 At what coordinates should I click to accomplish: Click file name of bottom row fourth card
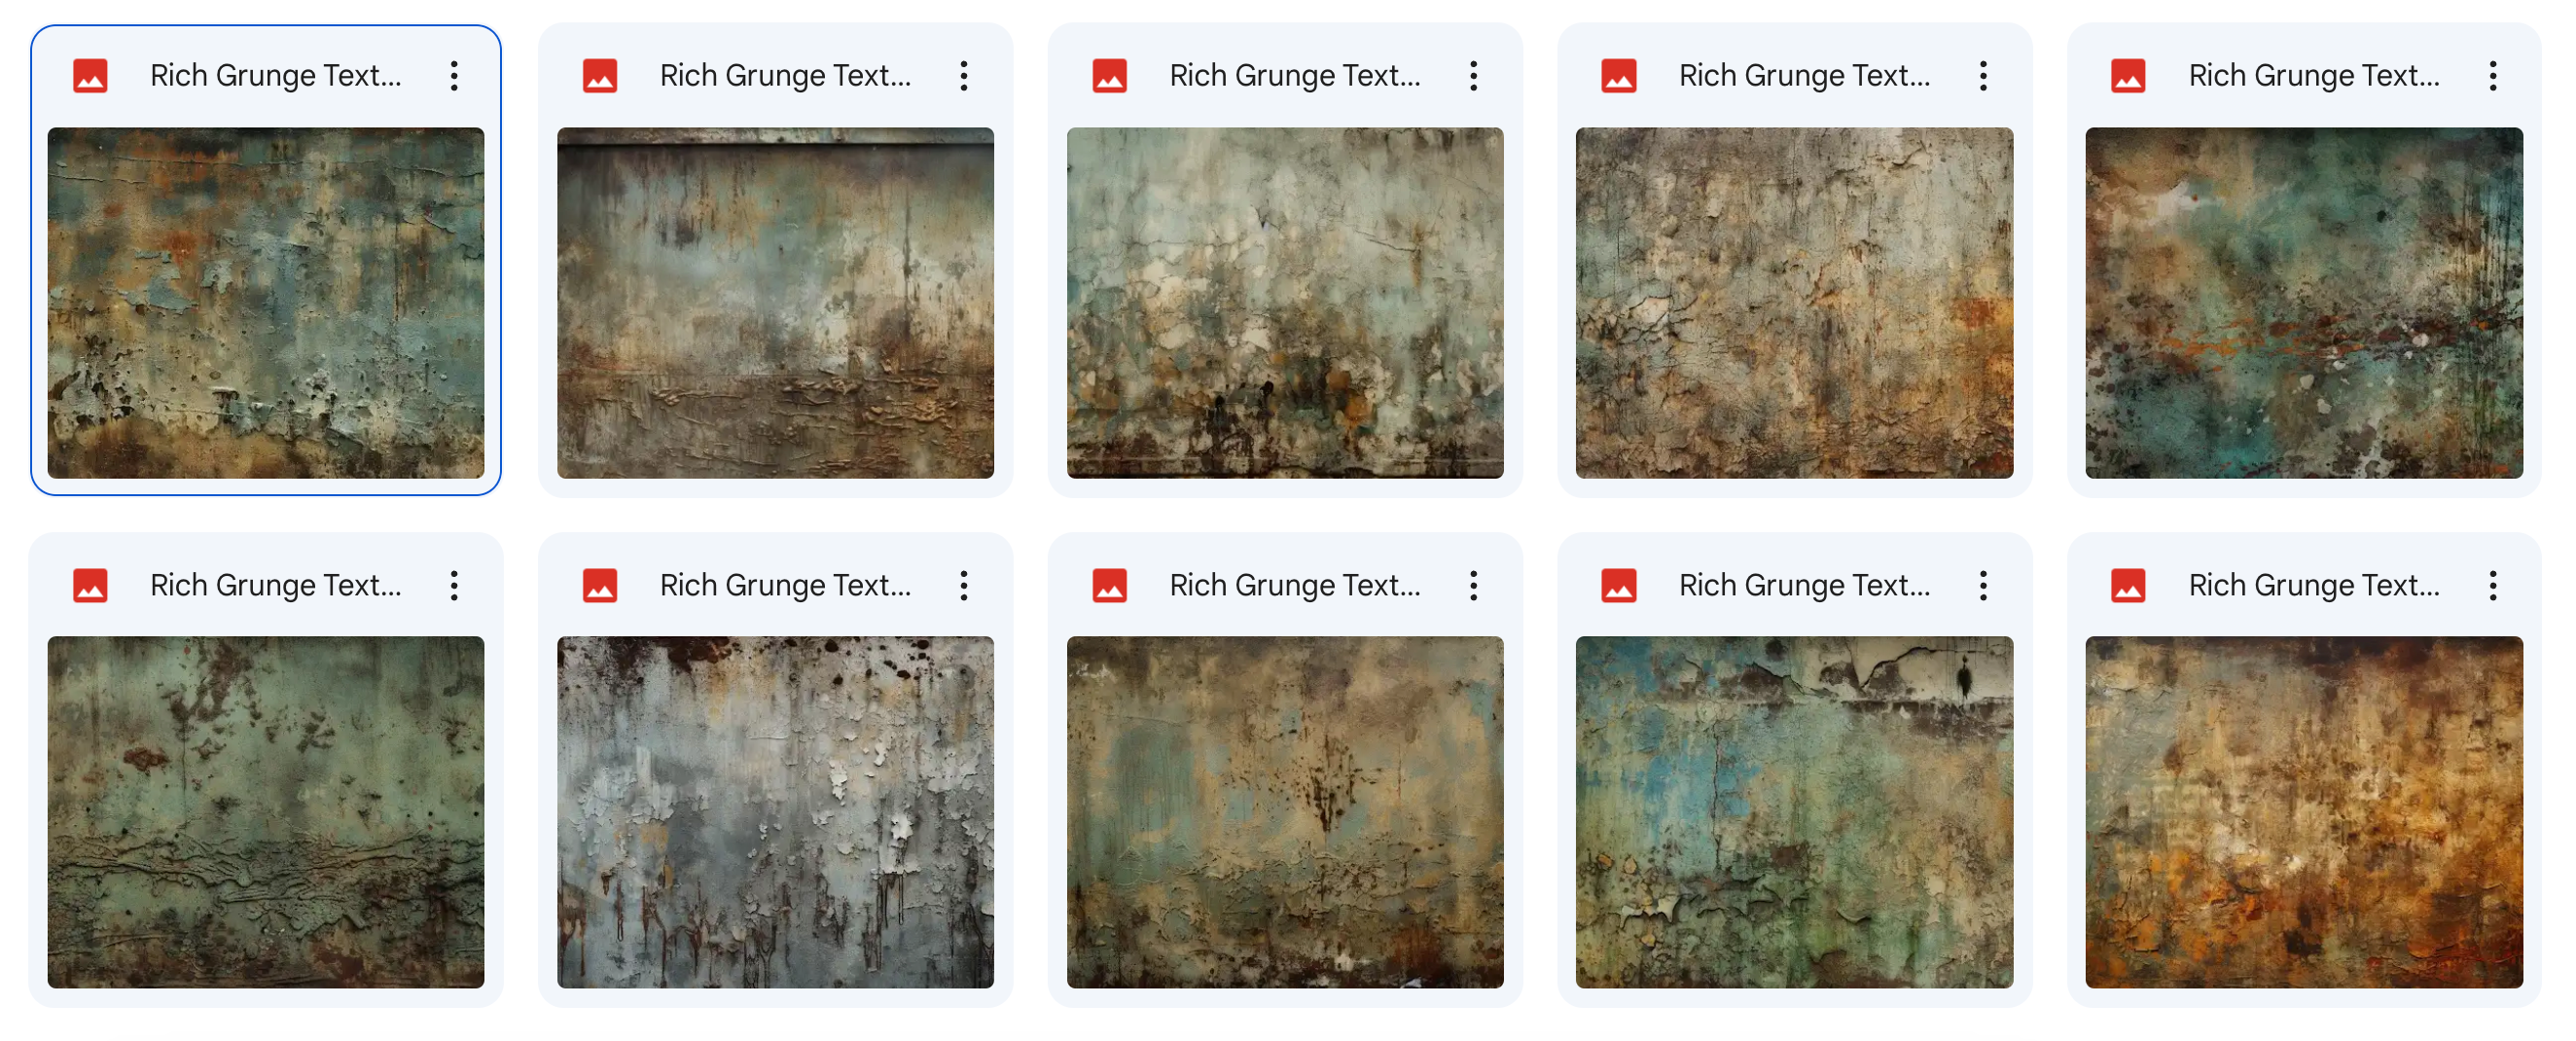point(1804,585)
